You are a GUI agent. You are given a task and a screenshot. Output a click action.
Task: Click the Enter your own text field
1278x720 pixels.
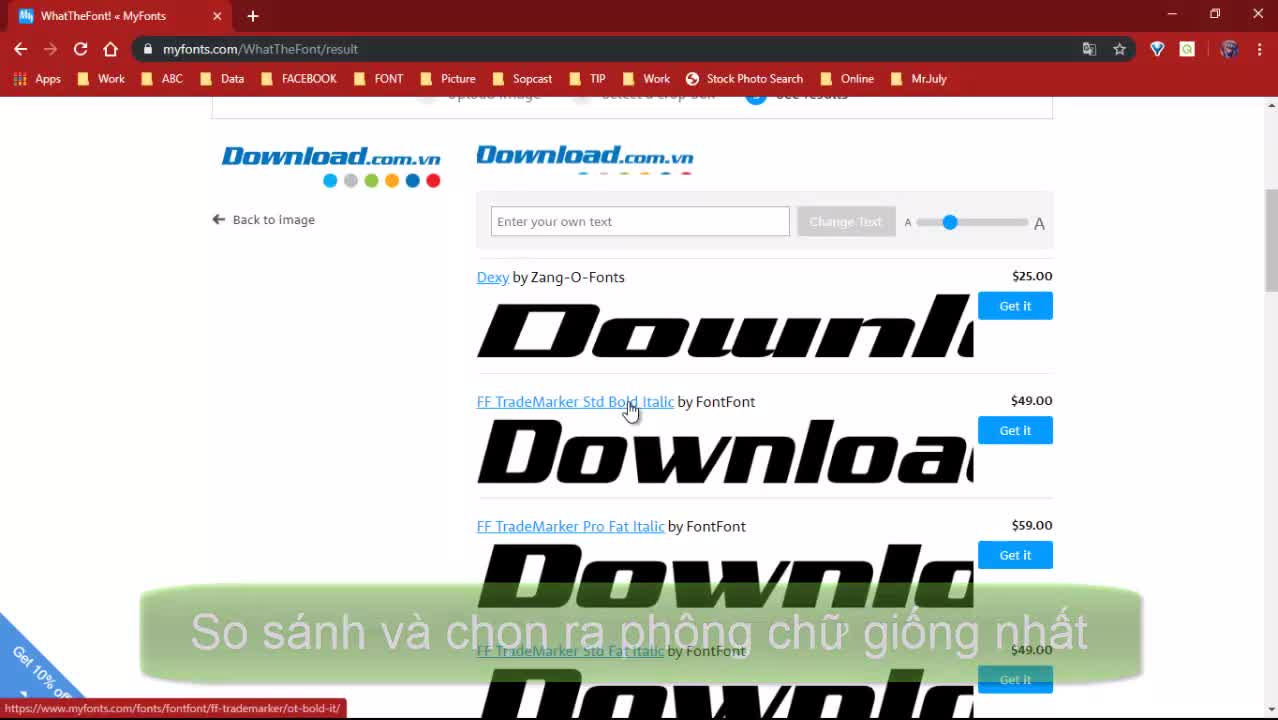pos(640,221)
